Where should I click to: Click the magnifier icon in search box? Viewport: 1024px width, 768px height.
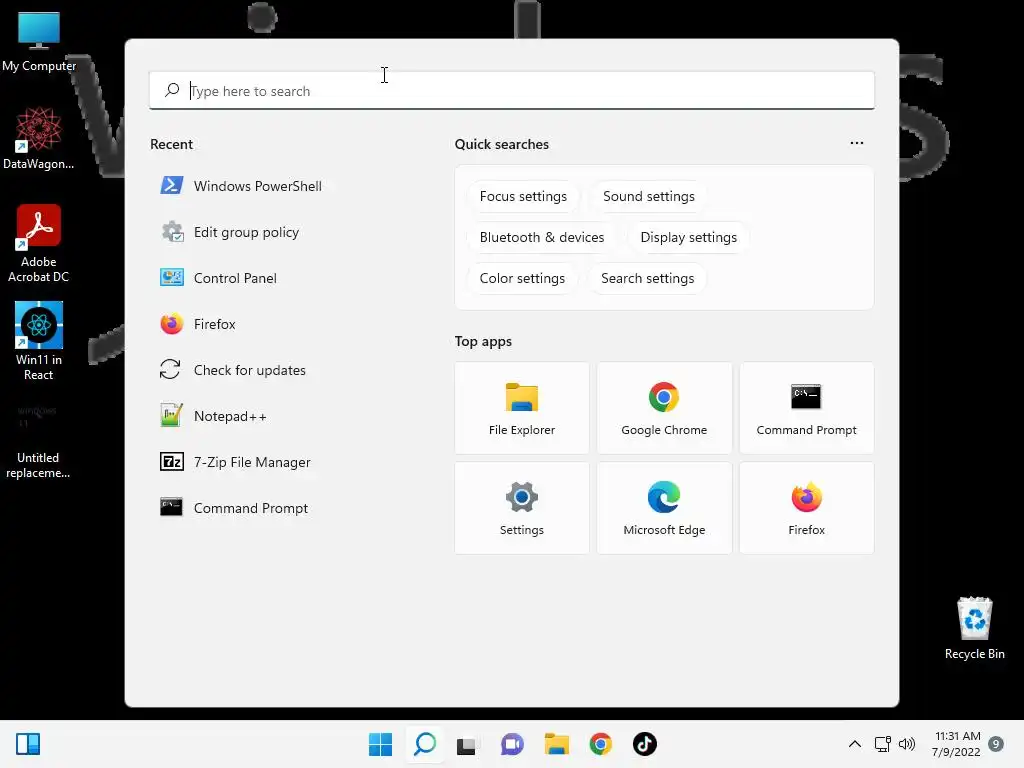pyautogui.click(x=172, y=90)
